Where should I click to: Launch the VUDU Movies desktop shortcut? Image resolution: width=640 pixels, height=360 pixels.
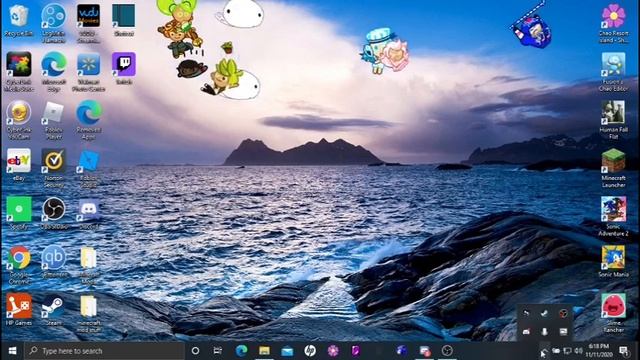click(x=88, y=23)
